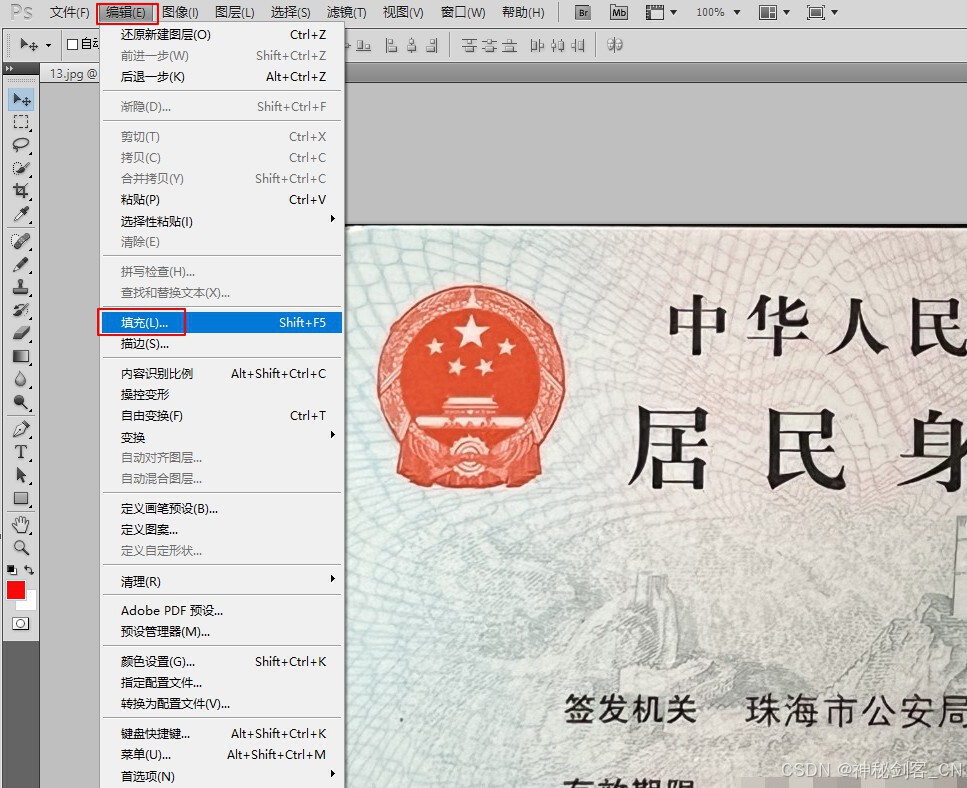Select the Quick Selection tool

(21, 168)
